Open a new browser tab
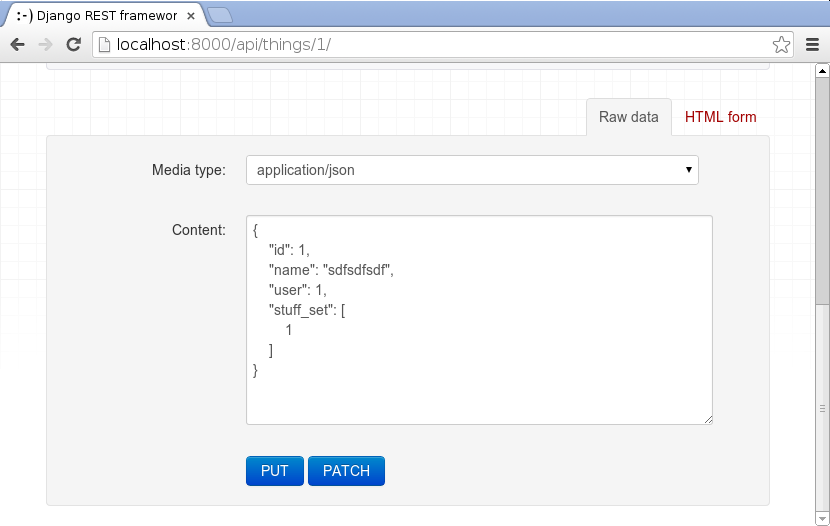This screenshot has width=830, height=526. click(220, 15)
